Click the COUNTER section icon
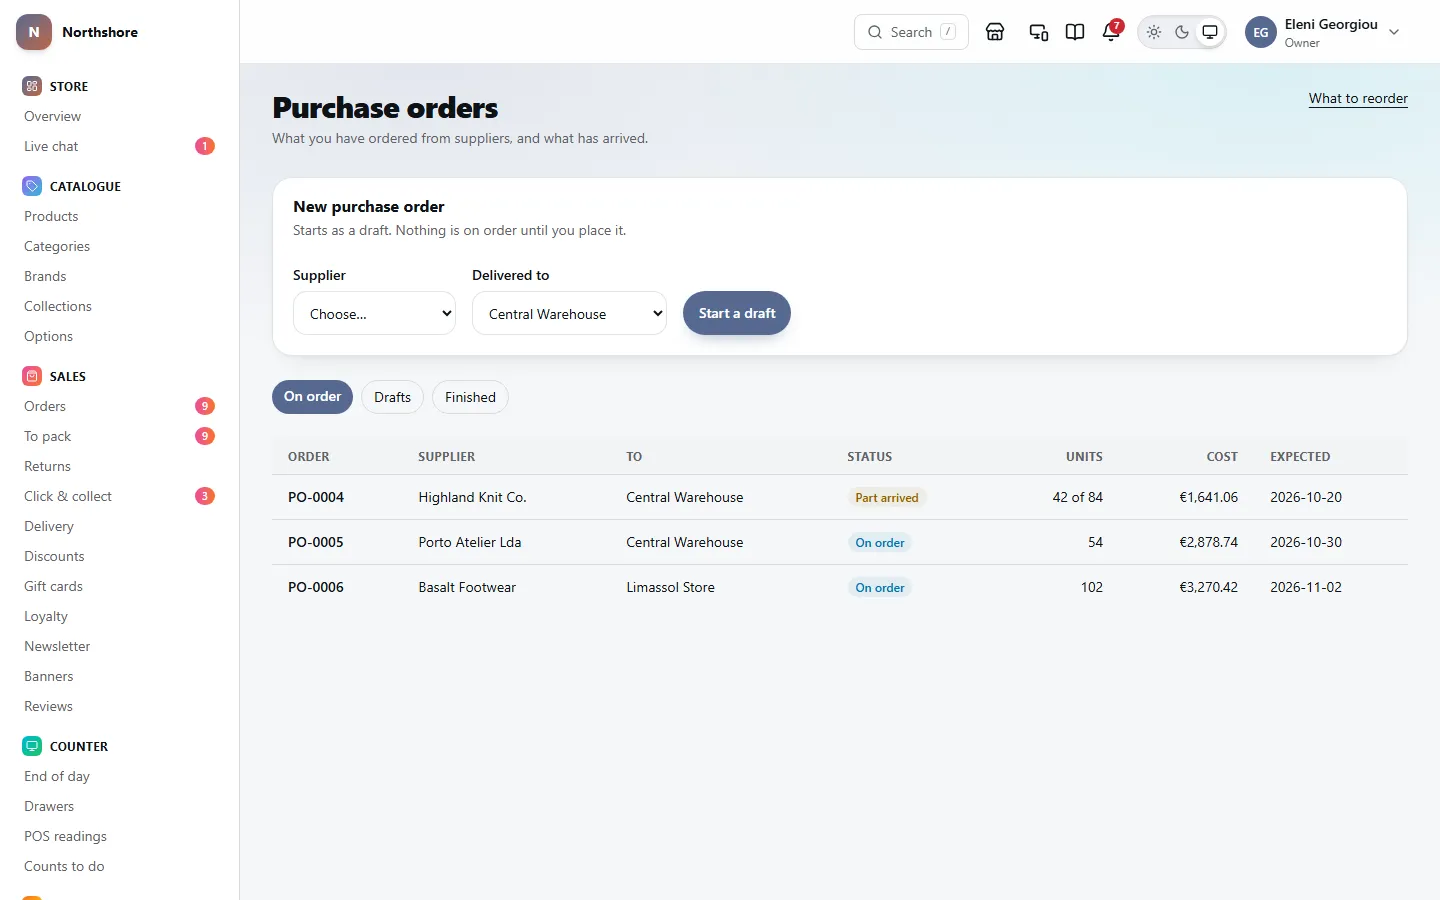The image size is (1440, 900). click(x=32, y=746)
